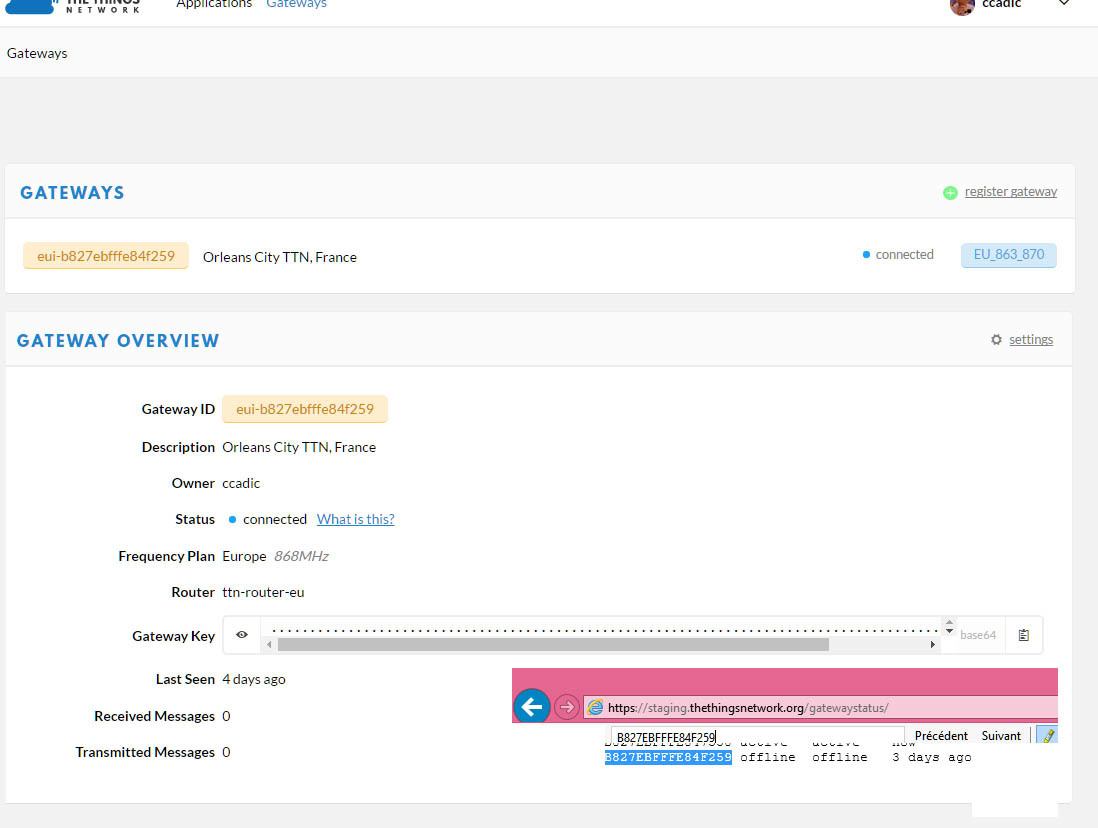1098x828 pixels.
Task: Click the highlighted B827EBFFFE84F259 result
Action: click(668, 757)
